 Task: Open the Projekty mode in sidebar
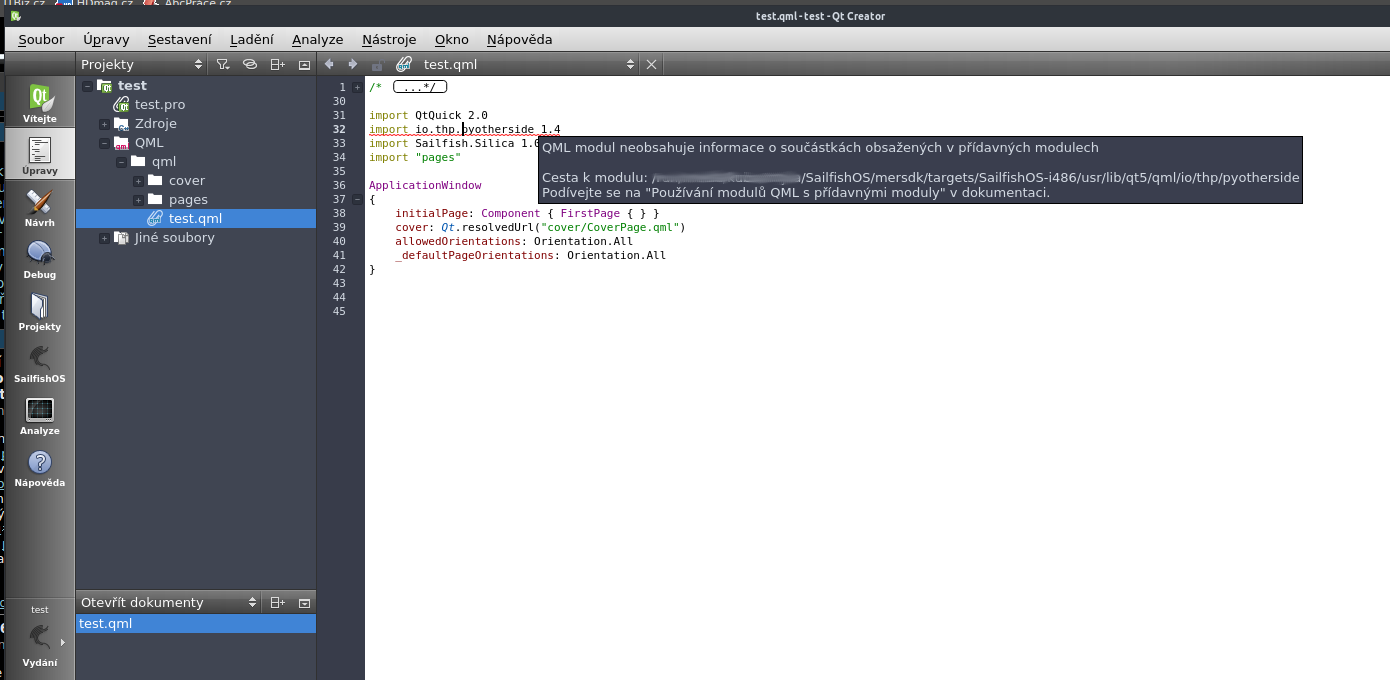tap(40, 311)
